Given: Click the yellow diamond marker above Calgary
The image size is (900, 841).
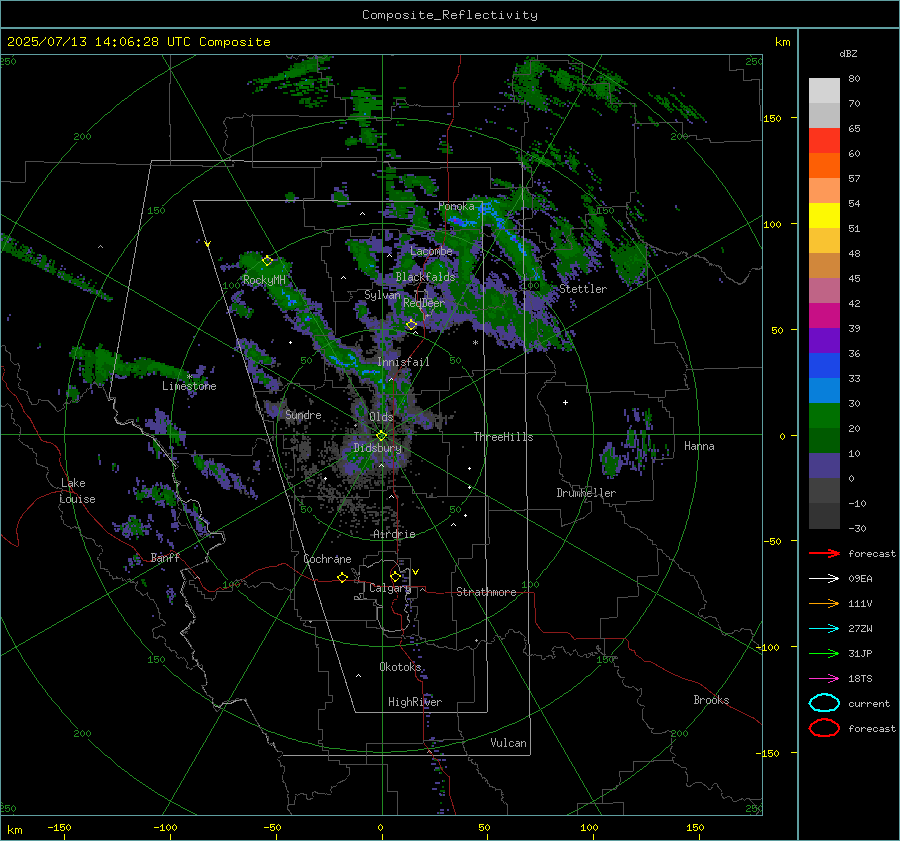Looking at the screenshot, I should point(395,576).
